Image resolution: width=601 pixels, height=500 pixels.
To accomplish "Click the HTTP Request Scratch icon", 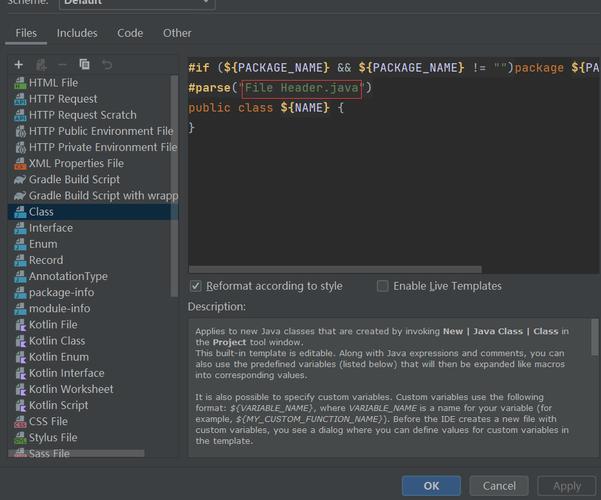I will [x=20, y=115].
